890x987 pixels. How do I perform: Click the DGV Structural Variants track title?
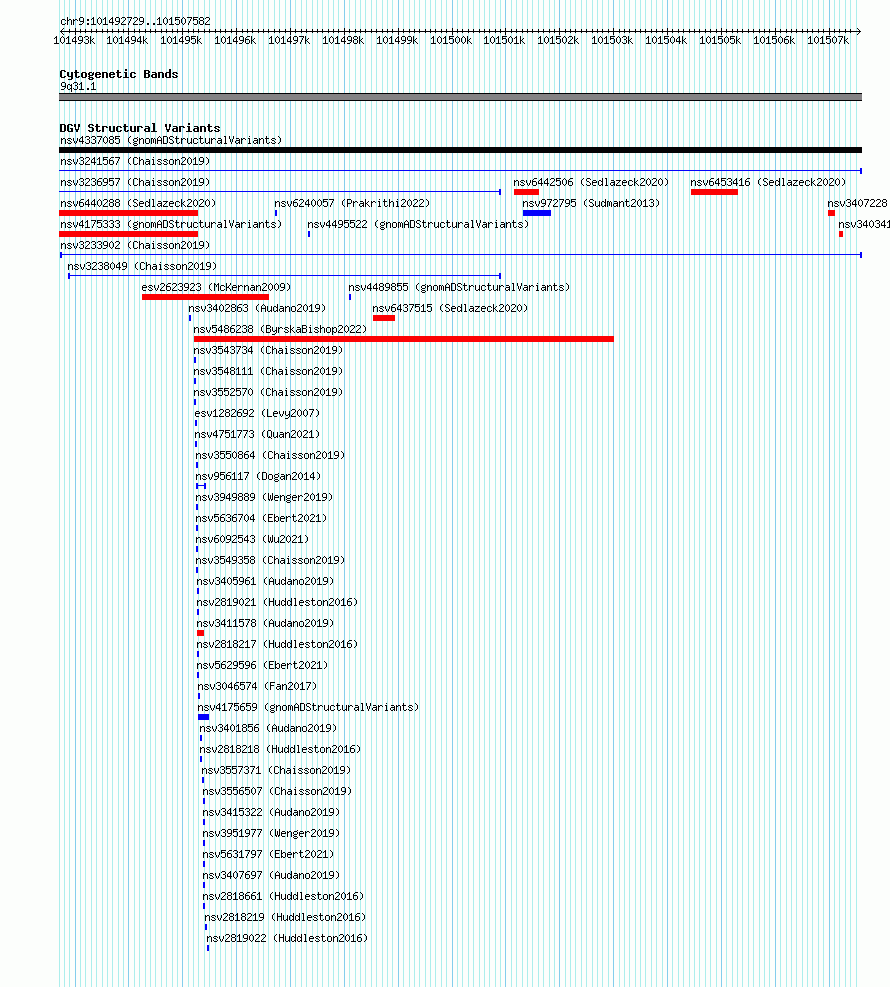click(x=140, y=128)
